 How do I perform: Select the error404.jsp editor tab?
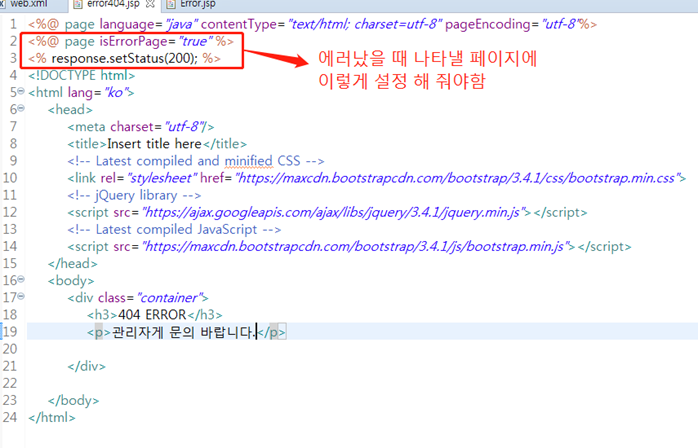(x=113, y=4)
